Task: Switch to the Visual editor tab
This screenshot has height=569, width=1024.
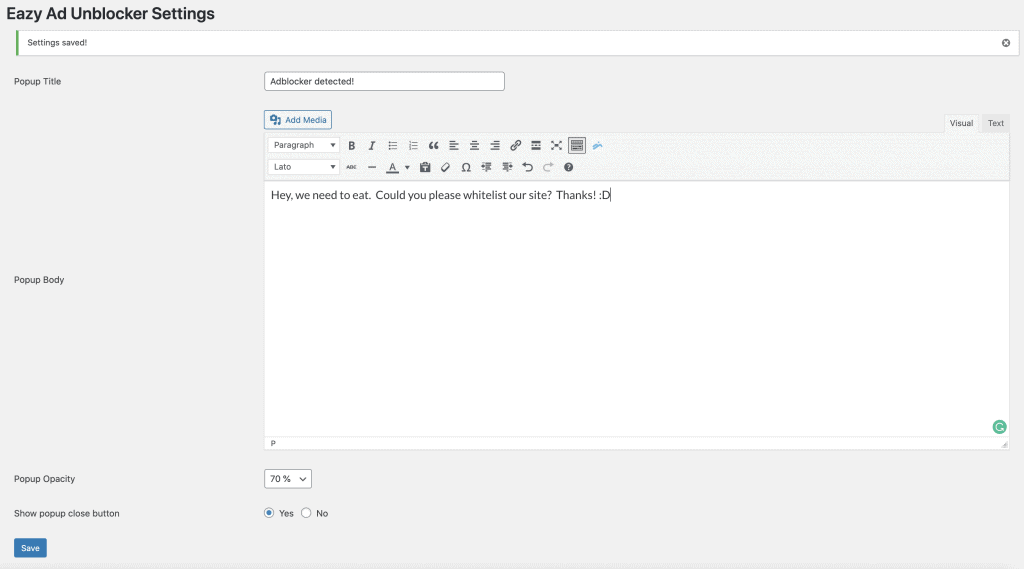Action: point(961,123)
